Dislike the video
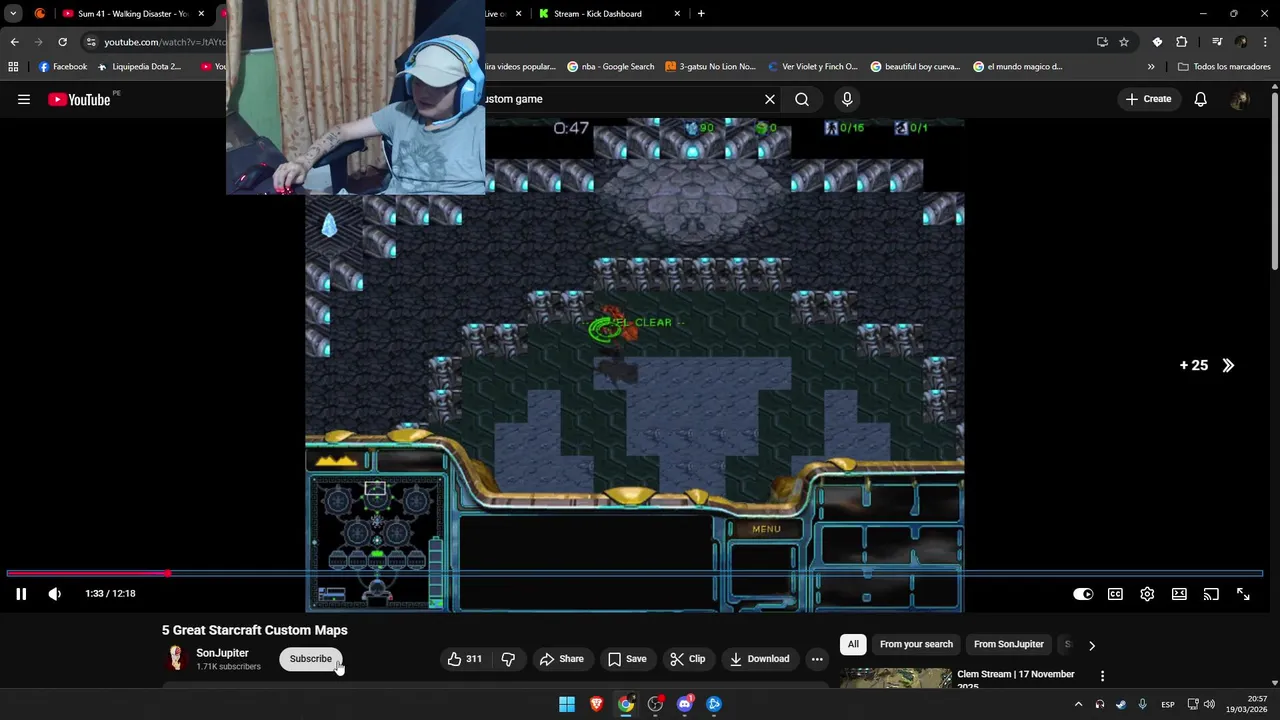The height and width of the screenshot is (720, 1280). pyautogui.click(x=508, y=659)
